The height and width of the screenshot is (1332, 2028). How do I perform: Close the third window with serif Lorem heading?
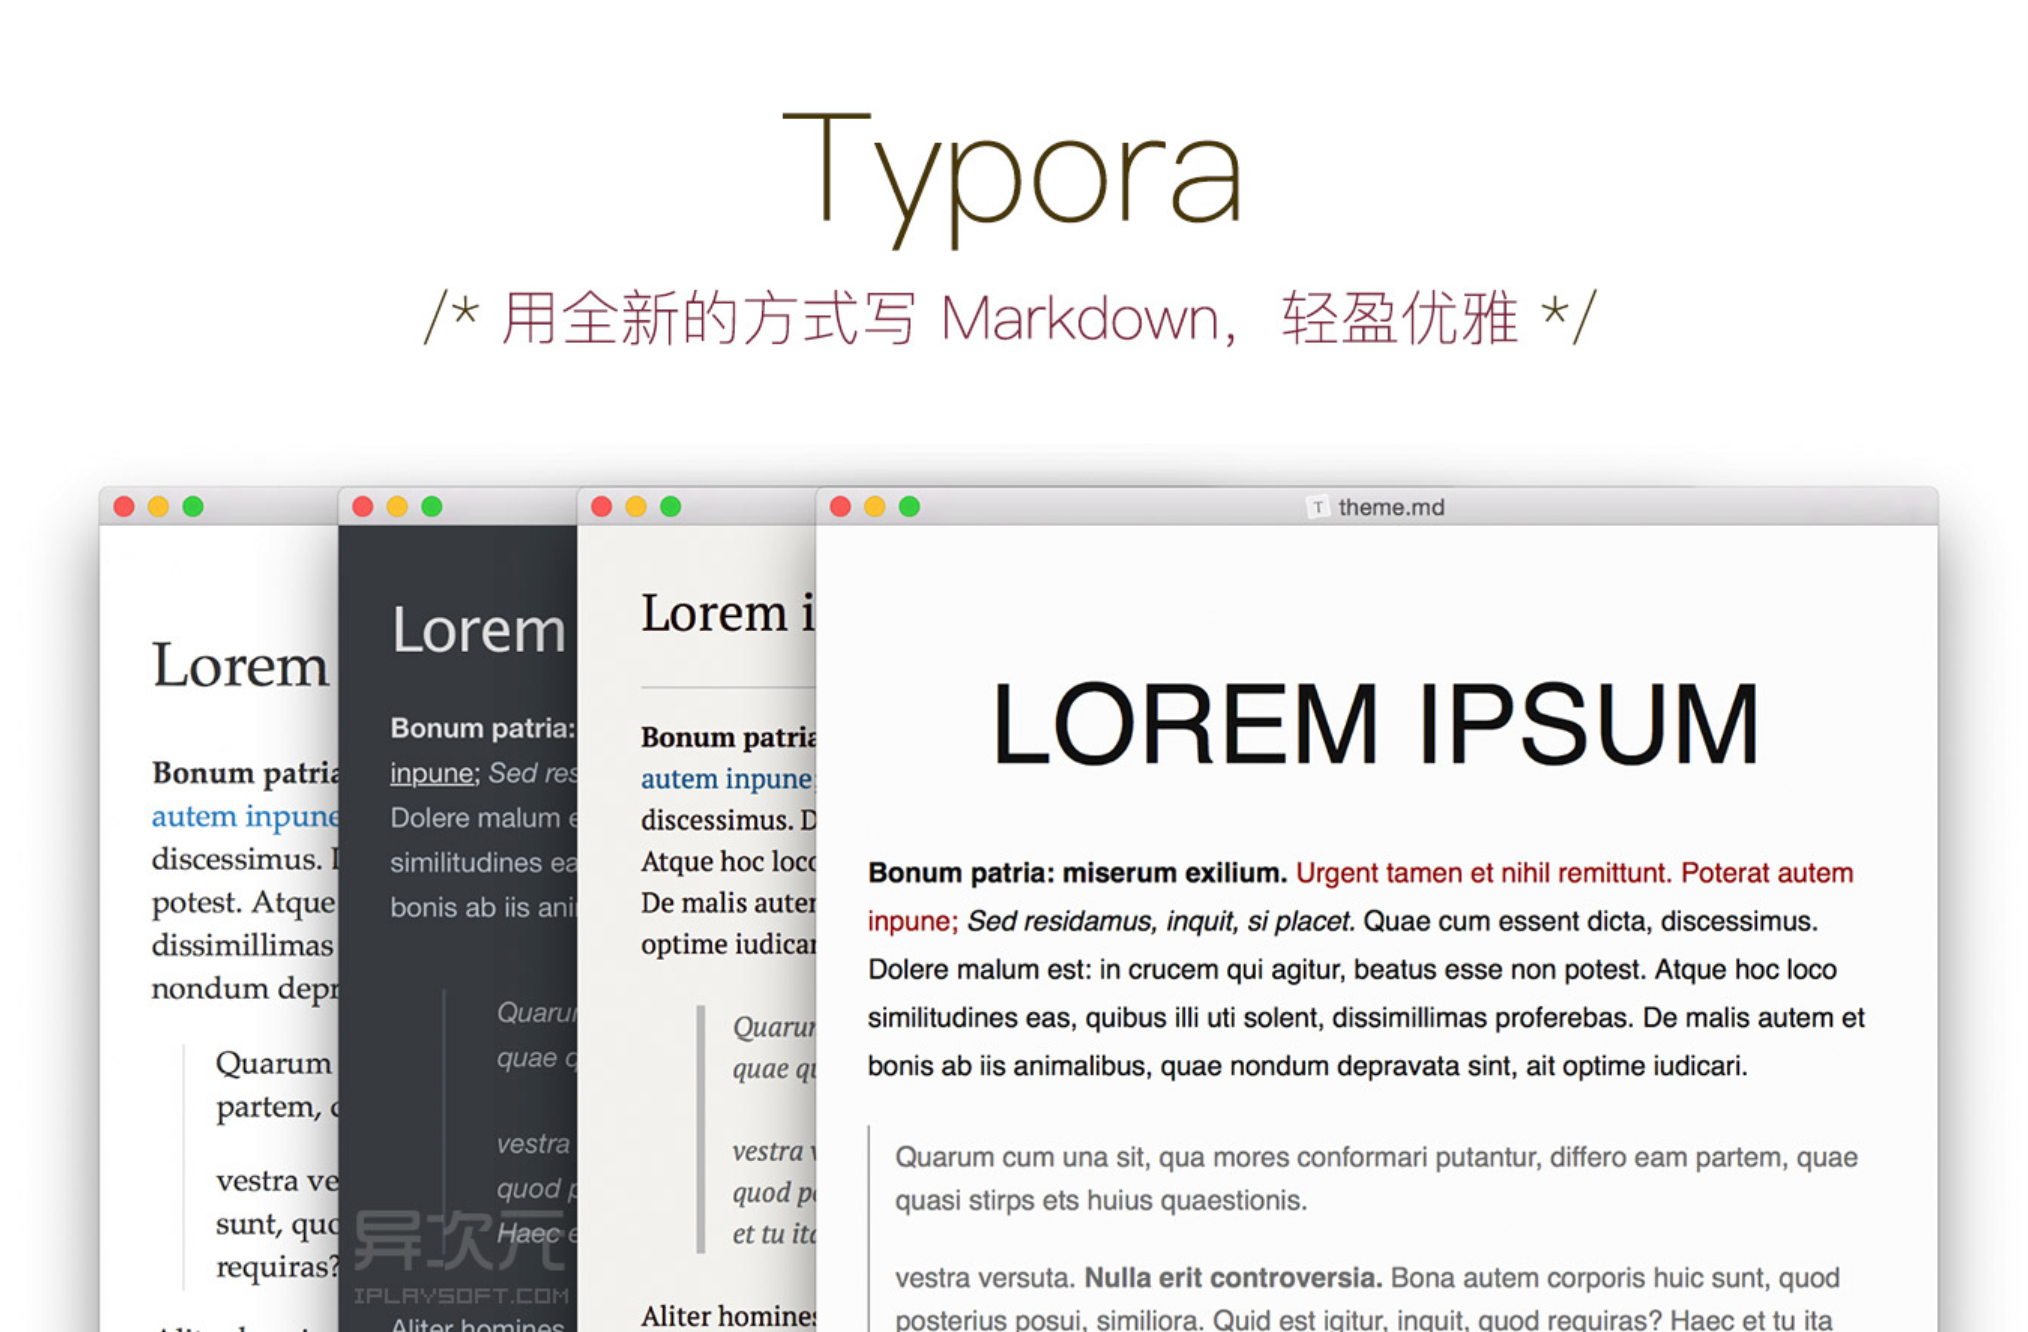[601, 507]
